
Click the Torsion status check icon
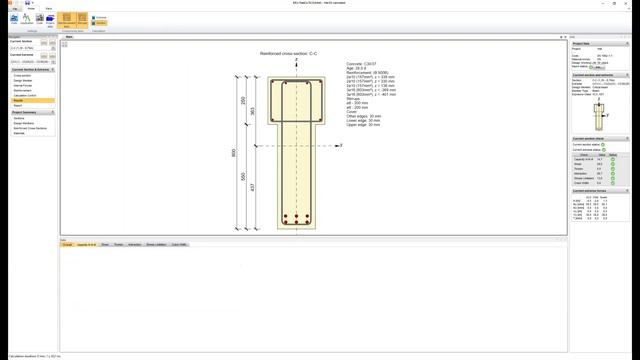[x=613, y=169]
